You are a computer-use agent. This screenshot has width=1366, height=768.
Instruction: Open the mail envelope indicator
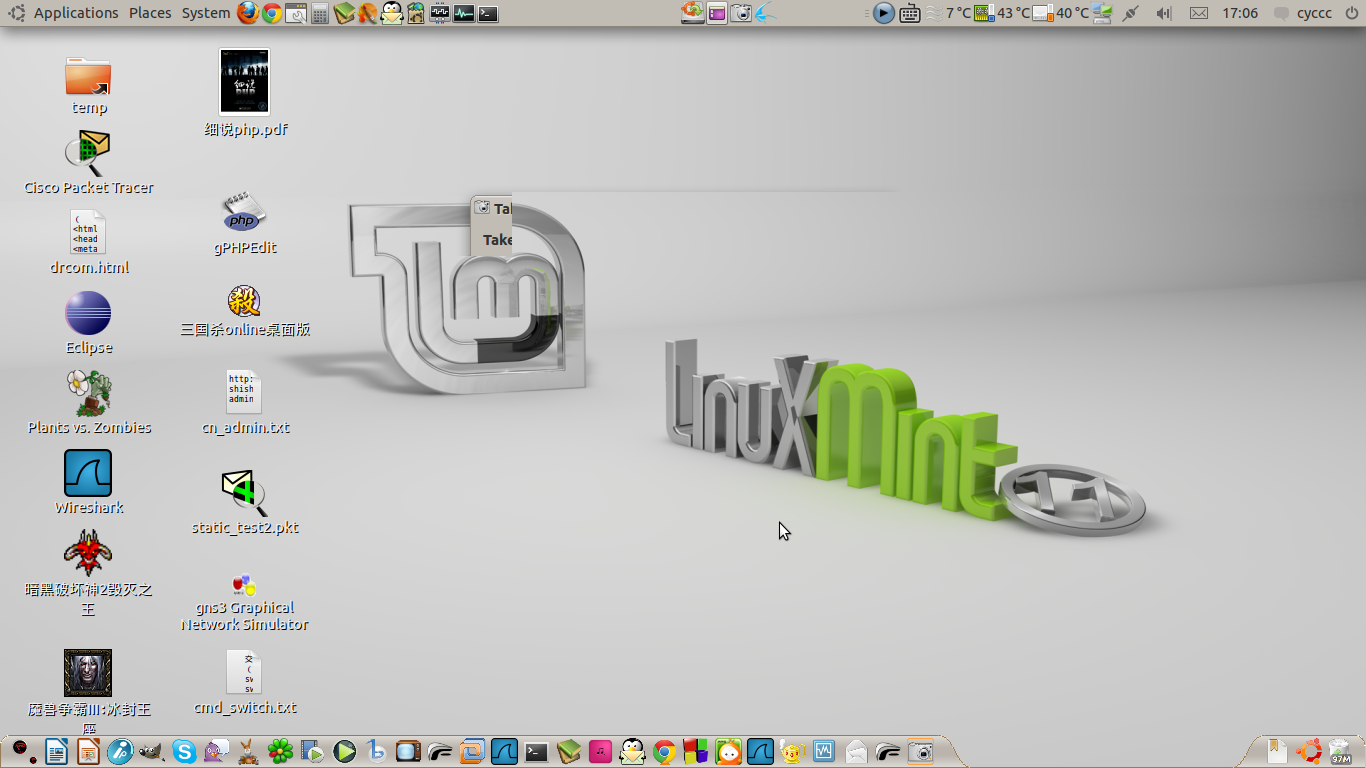[x=1199, y=13]
